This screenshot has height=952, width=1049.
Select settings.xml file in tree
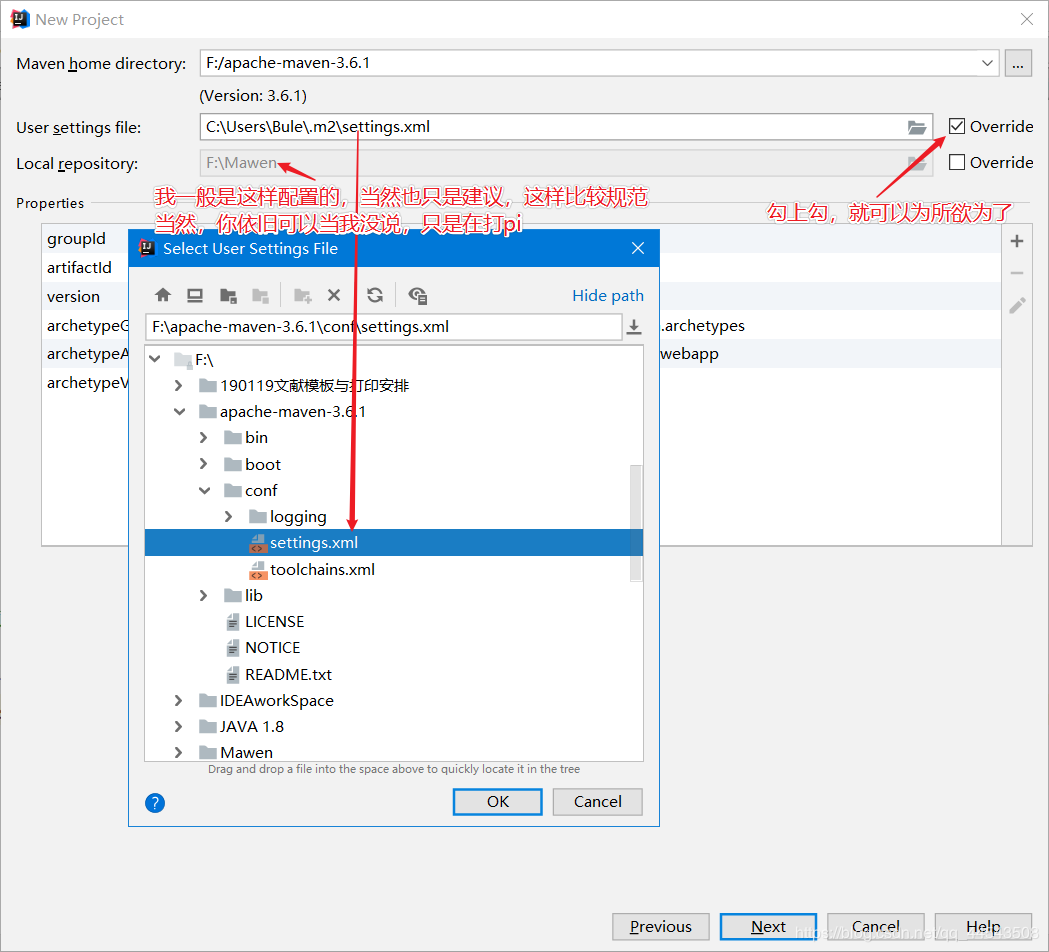(x=393, y=543)
